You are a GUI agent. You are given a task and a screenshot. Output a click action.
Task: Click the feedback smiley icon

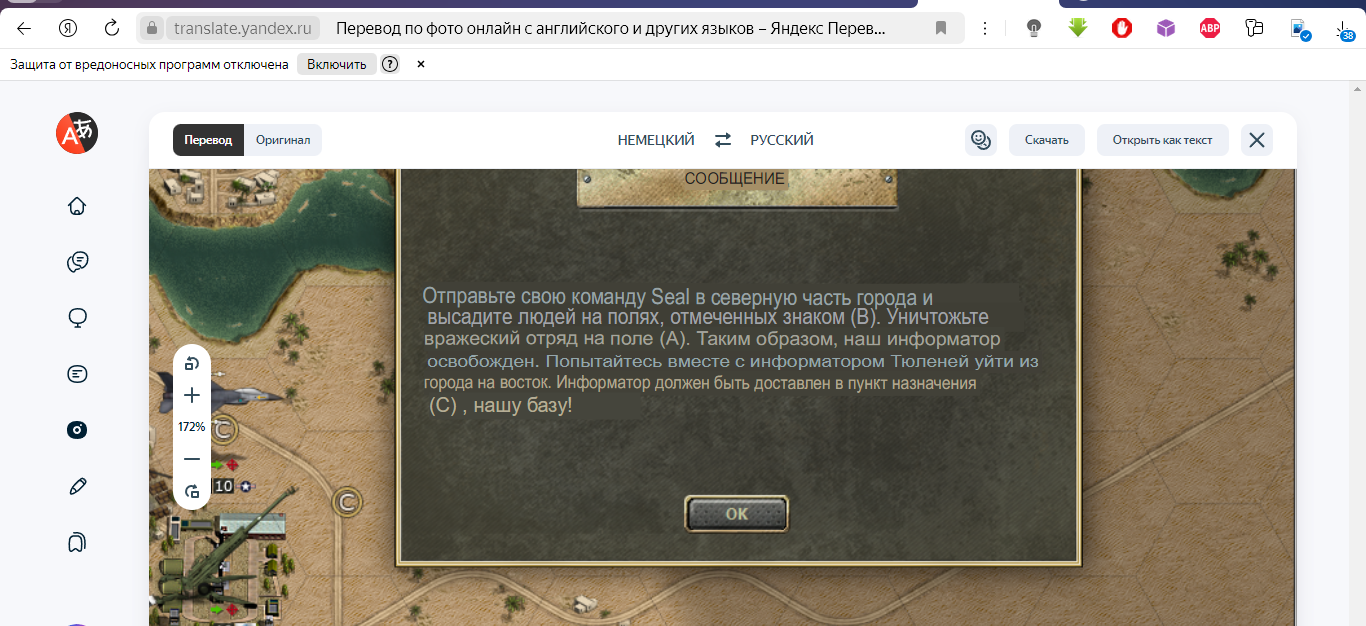point(980,140)
